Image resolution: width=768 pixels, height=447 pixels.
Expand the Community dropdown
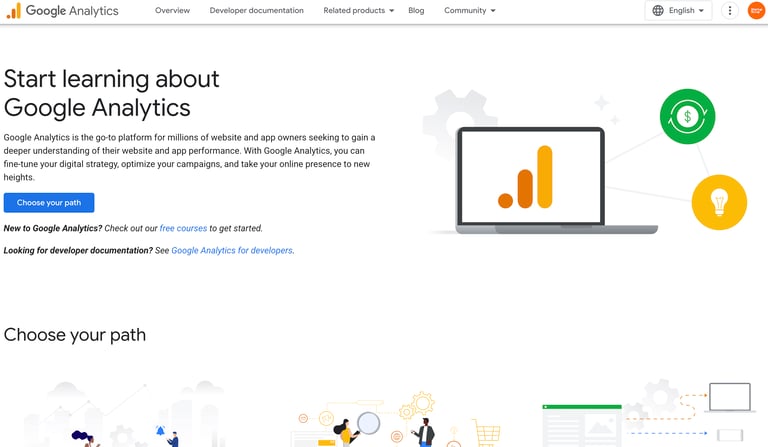pos(470,10)
